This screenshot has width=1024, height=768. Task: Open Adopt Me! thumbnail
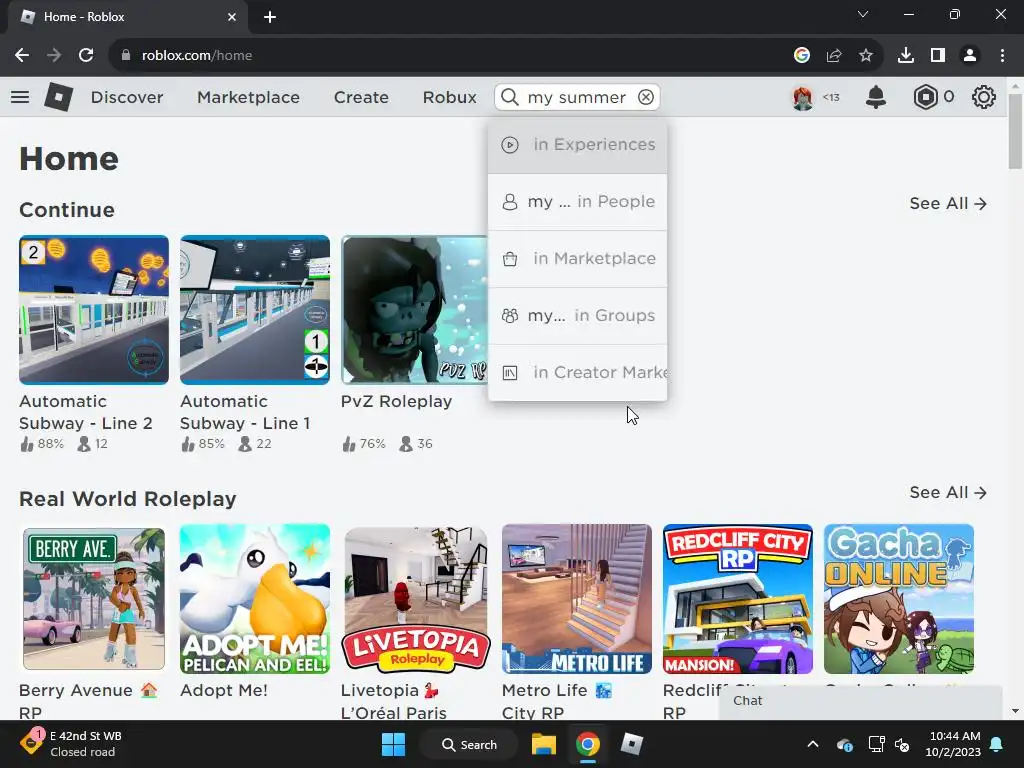click(x=255, y=599)
